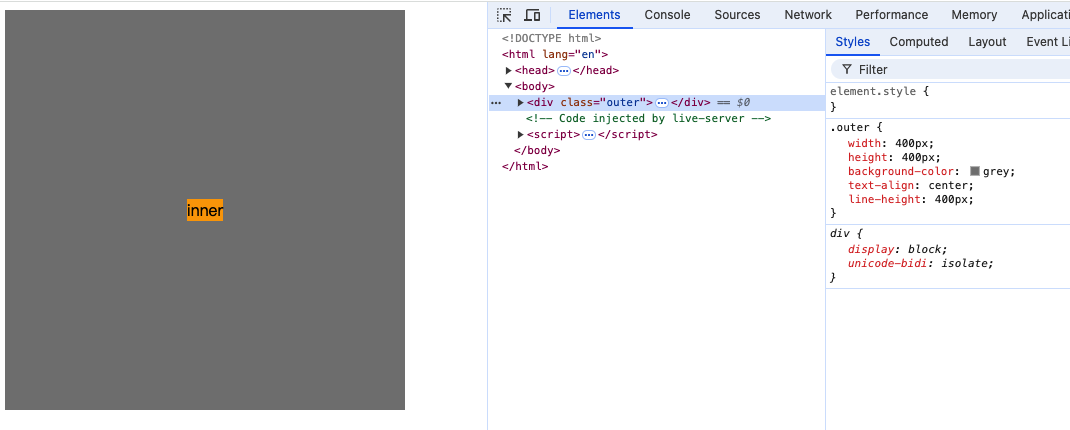
Task: Select the html lang="en" line
Action: 555,54
